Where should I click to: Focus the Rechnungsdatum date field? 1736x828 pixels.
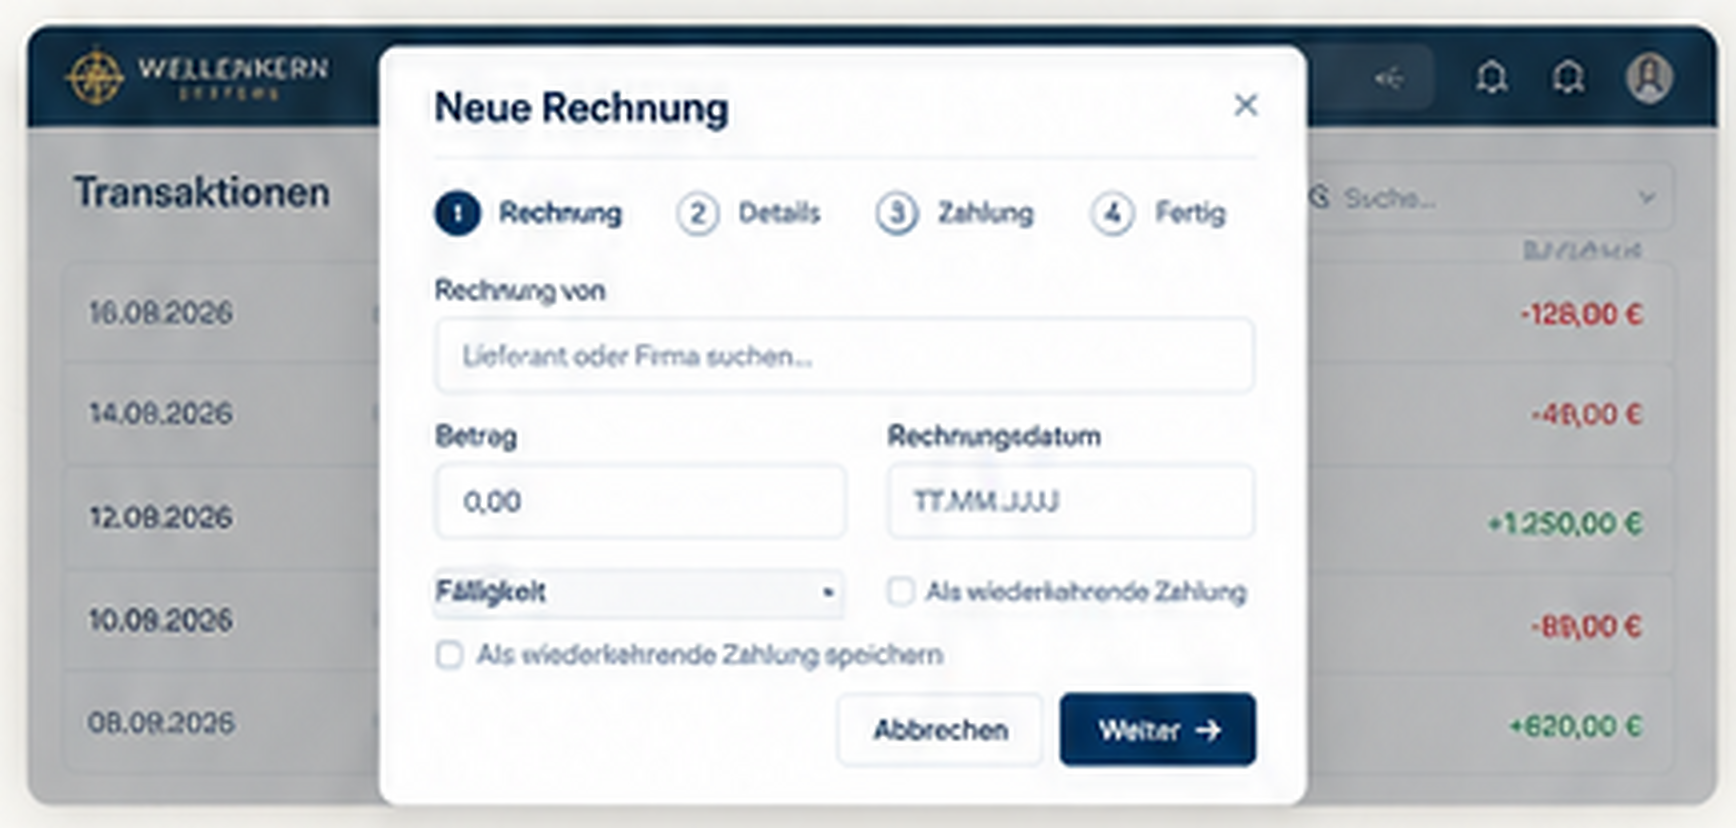pos(1071,501)
